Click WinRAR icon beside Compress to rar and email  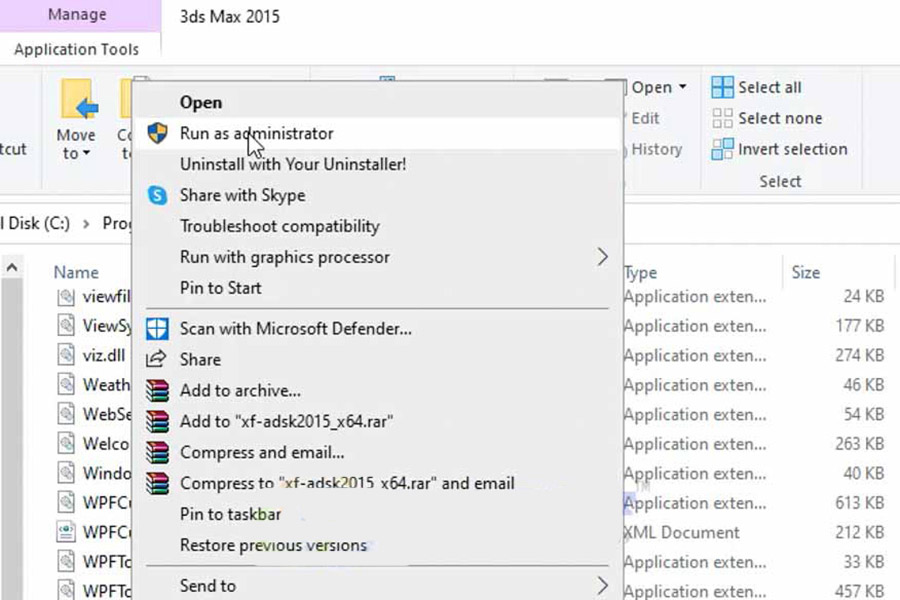tap(157, 484)
